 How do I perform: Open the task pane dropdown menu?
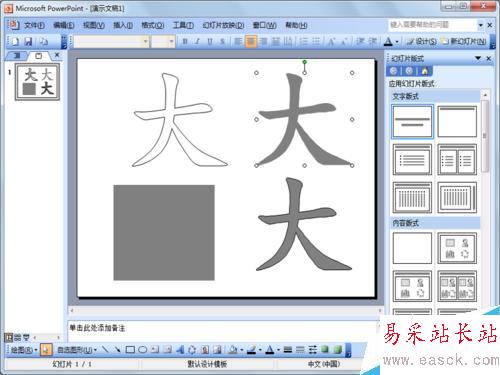tap(478, 58)
